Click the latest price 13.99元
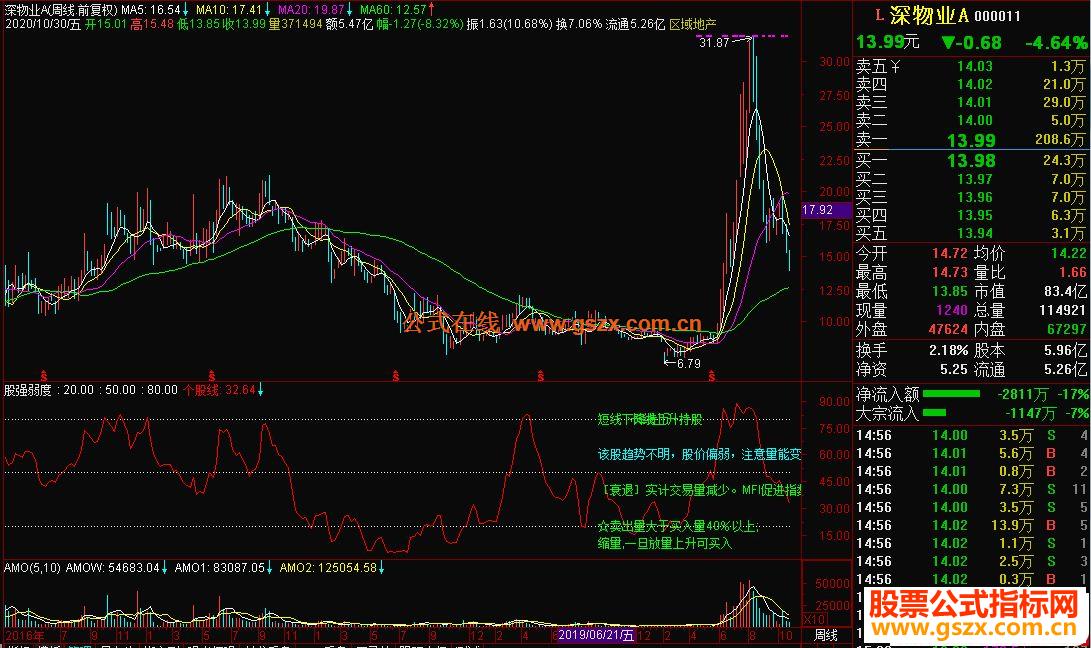This screenshot has height=648, width=1091. tap(888, 42)
